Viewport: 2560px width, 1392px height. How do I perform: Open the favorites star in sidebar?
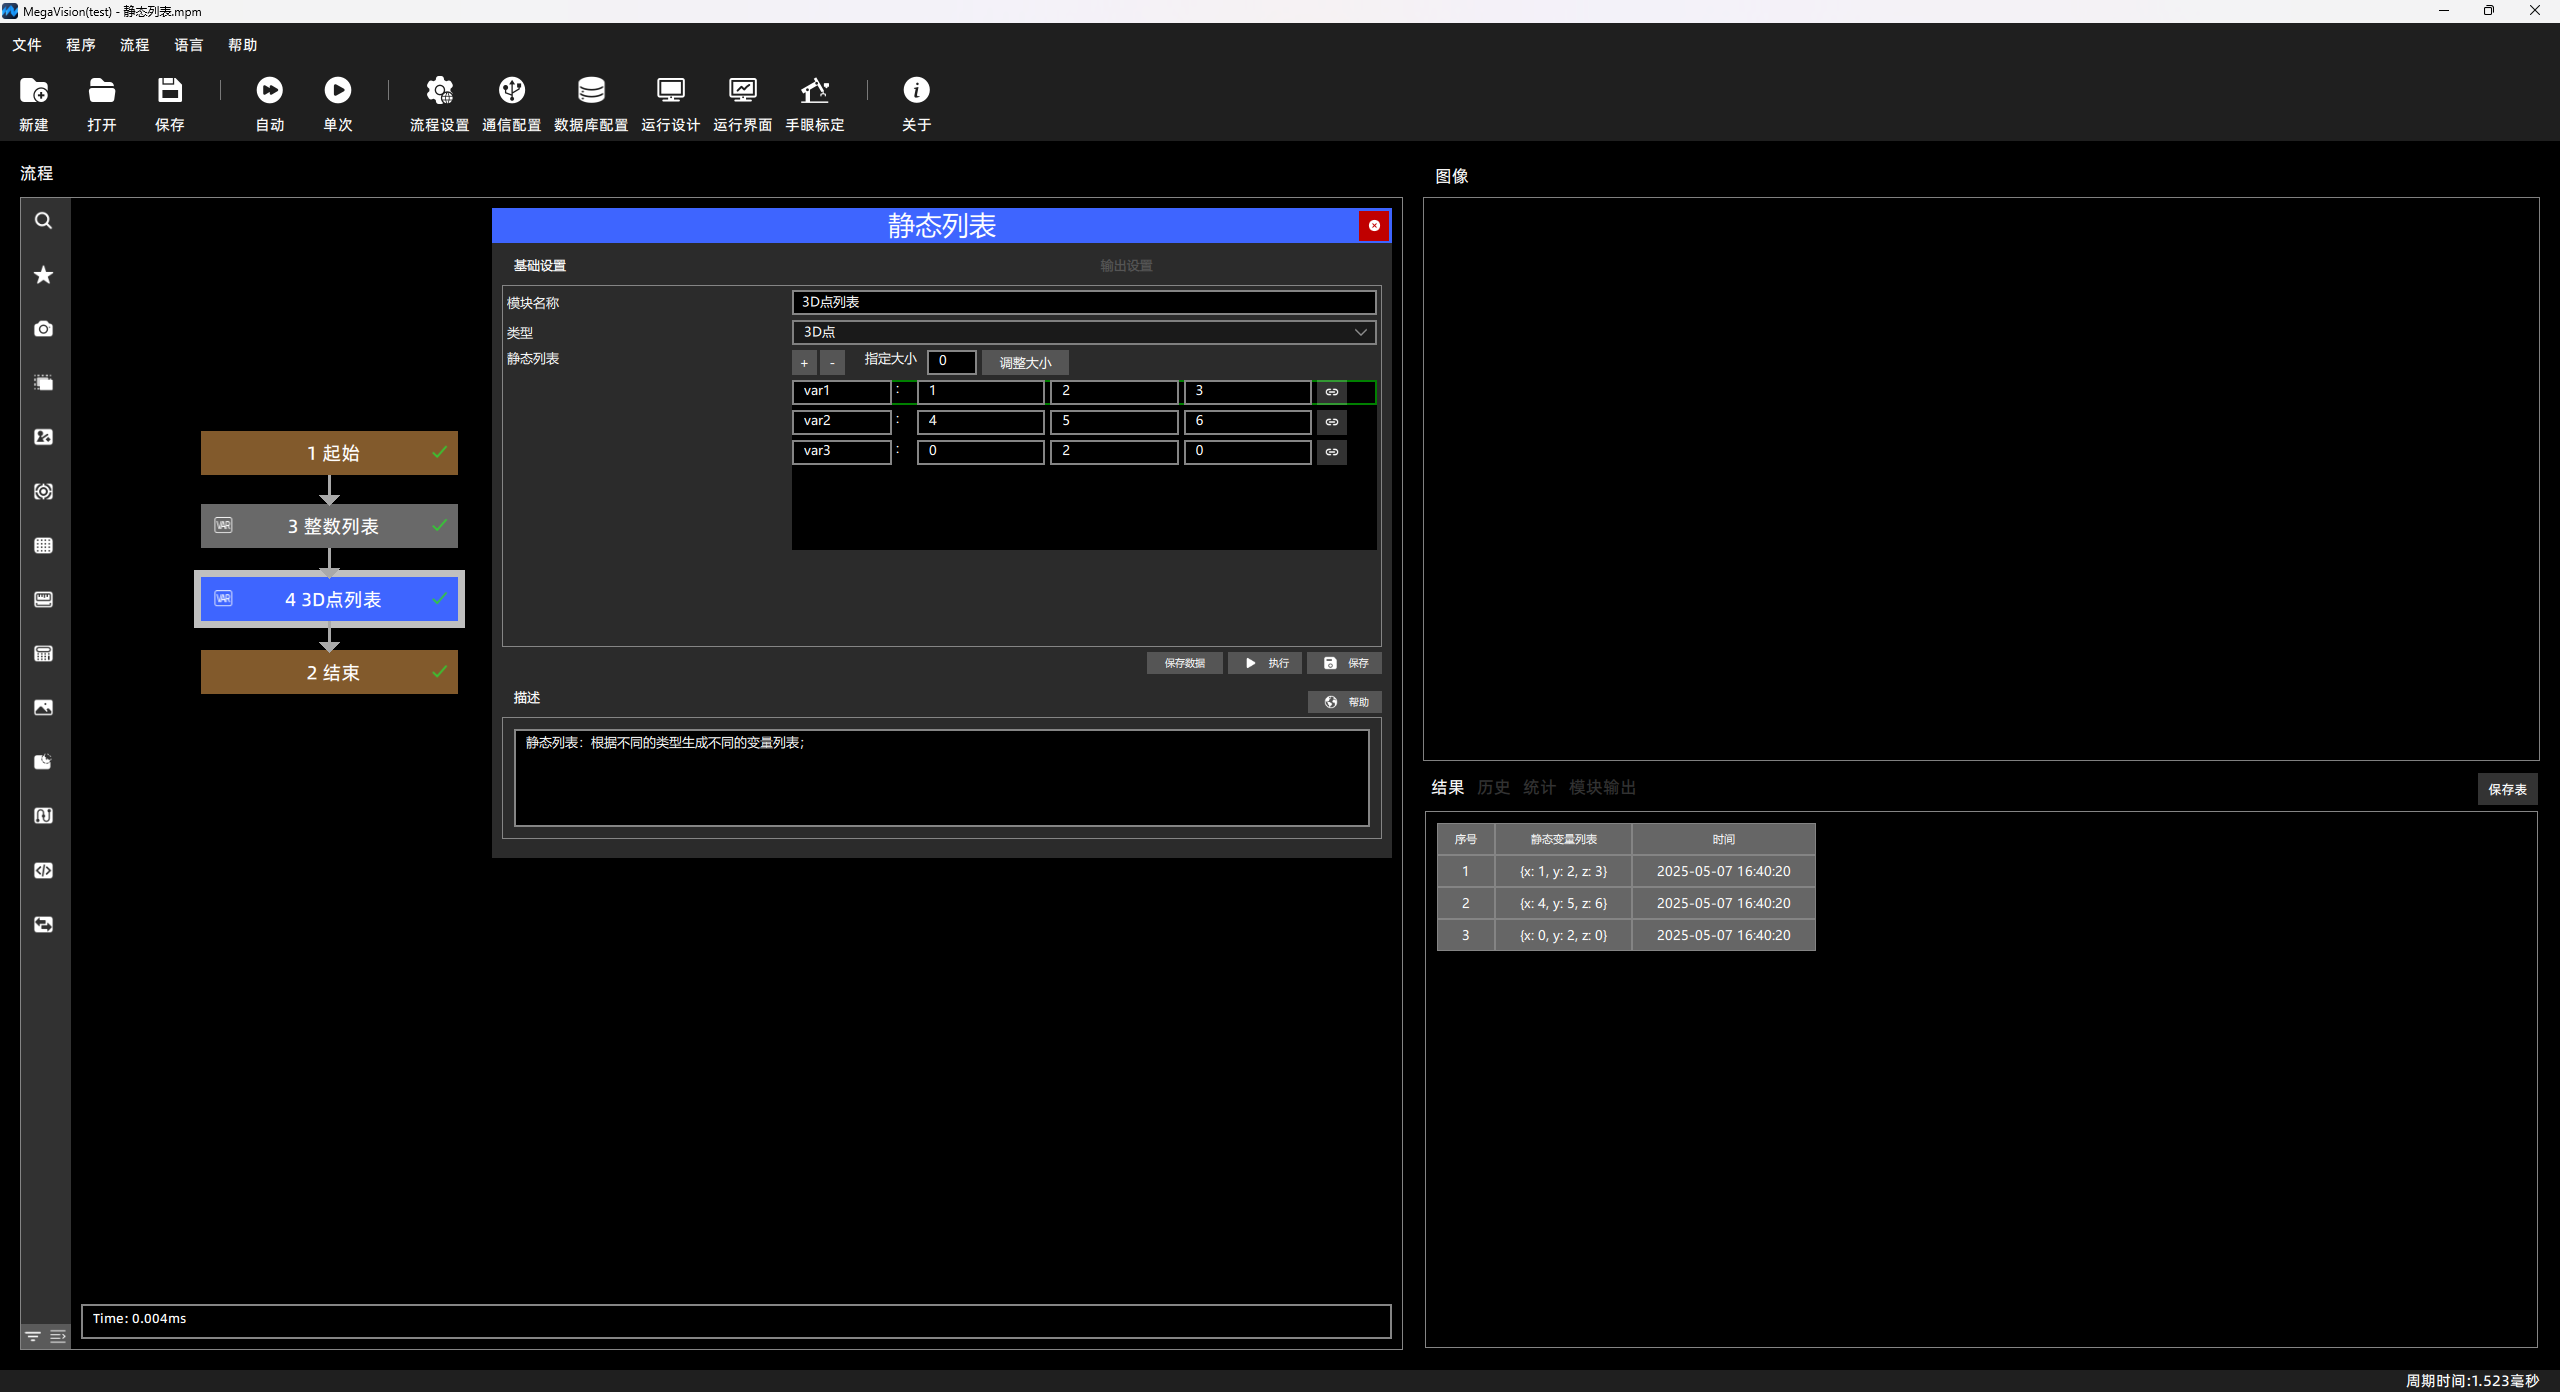tap(43, 275)
